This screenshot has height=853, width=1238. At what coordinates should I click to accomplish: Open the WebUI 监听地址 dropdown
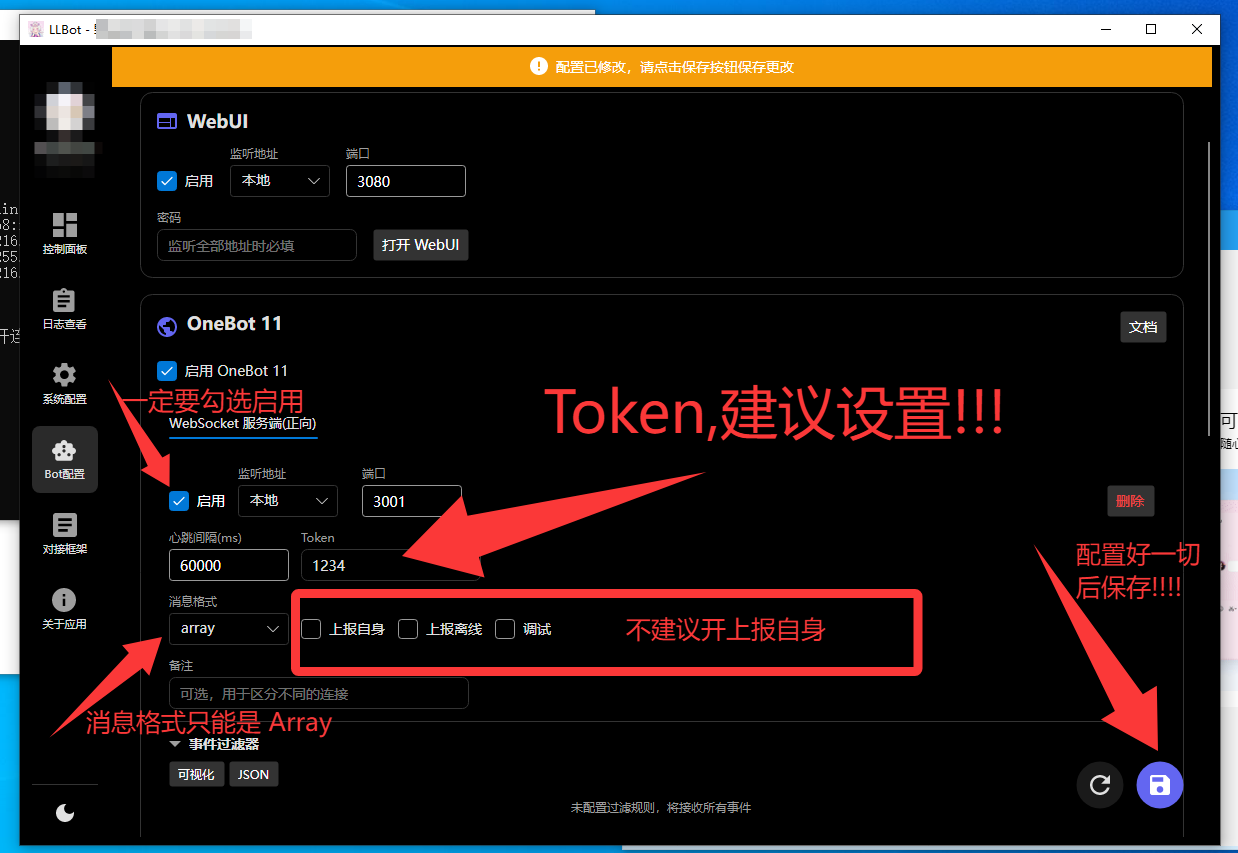(x=280, y=181)
